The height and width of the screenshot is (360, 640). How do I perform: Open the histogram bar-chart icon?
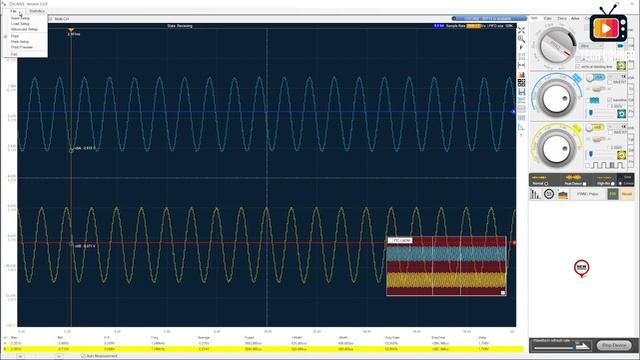[521, 74]
